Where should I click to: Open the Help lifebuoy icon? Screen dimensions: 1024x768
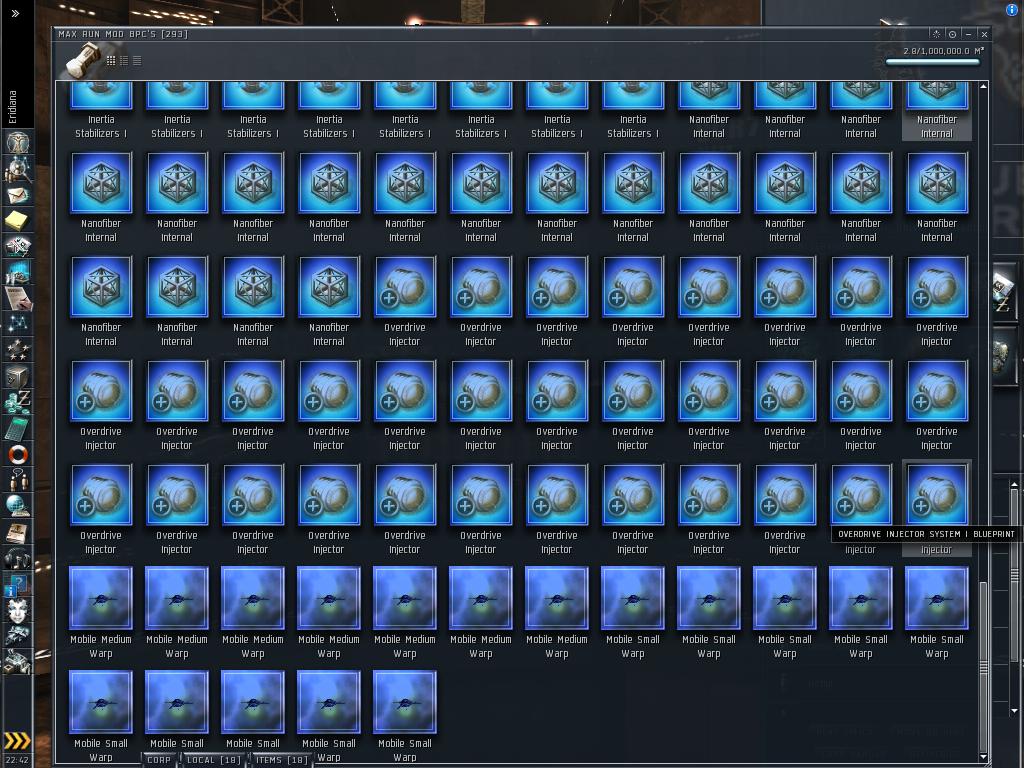click(18, 454)
